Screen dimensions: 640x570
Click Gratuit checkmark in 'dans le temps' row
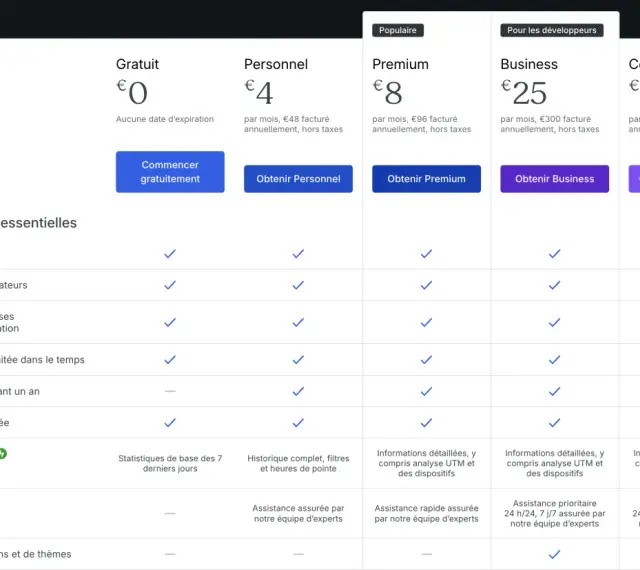(170, 360)
